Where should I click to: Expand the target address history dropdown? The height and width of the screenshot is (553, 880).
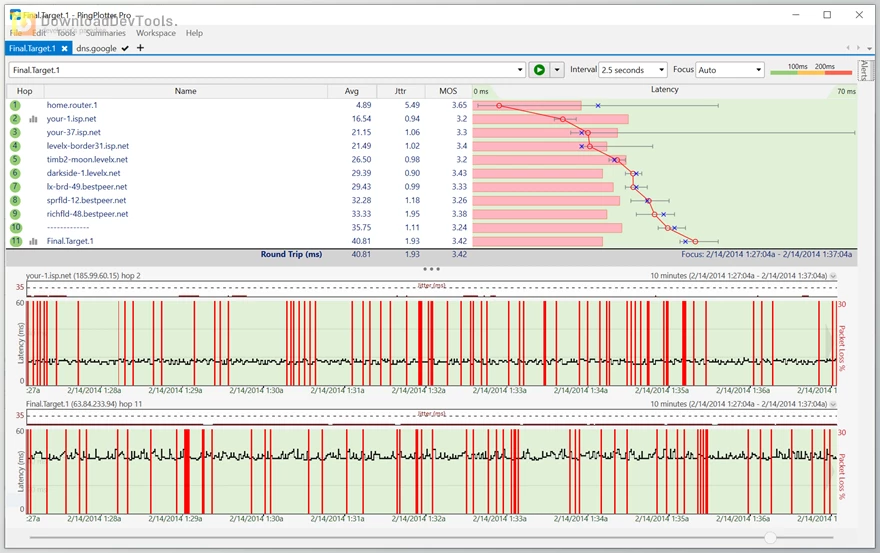[x=520, y=70]
